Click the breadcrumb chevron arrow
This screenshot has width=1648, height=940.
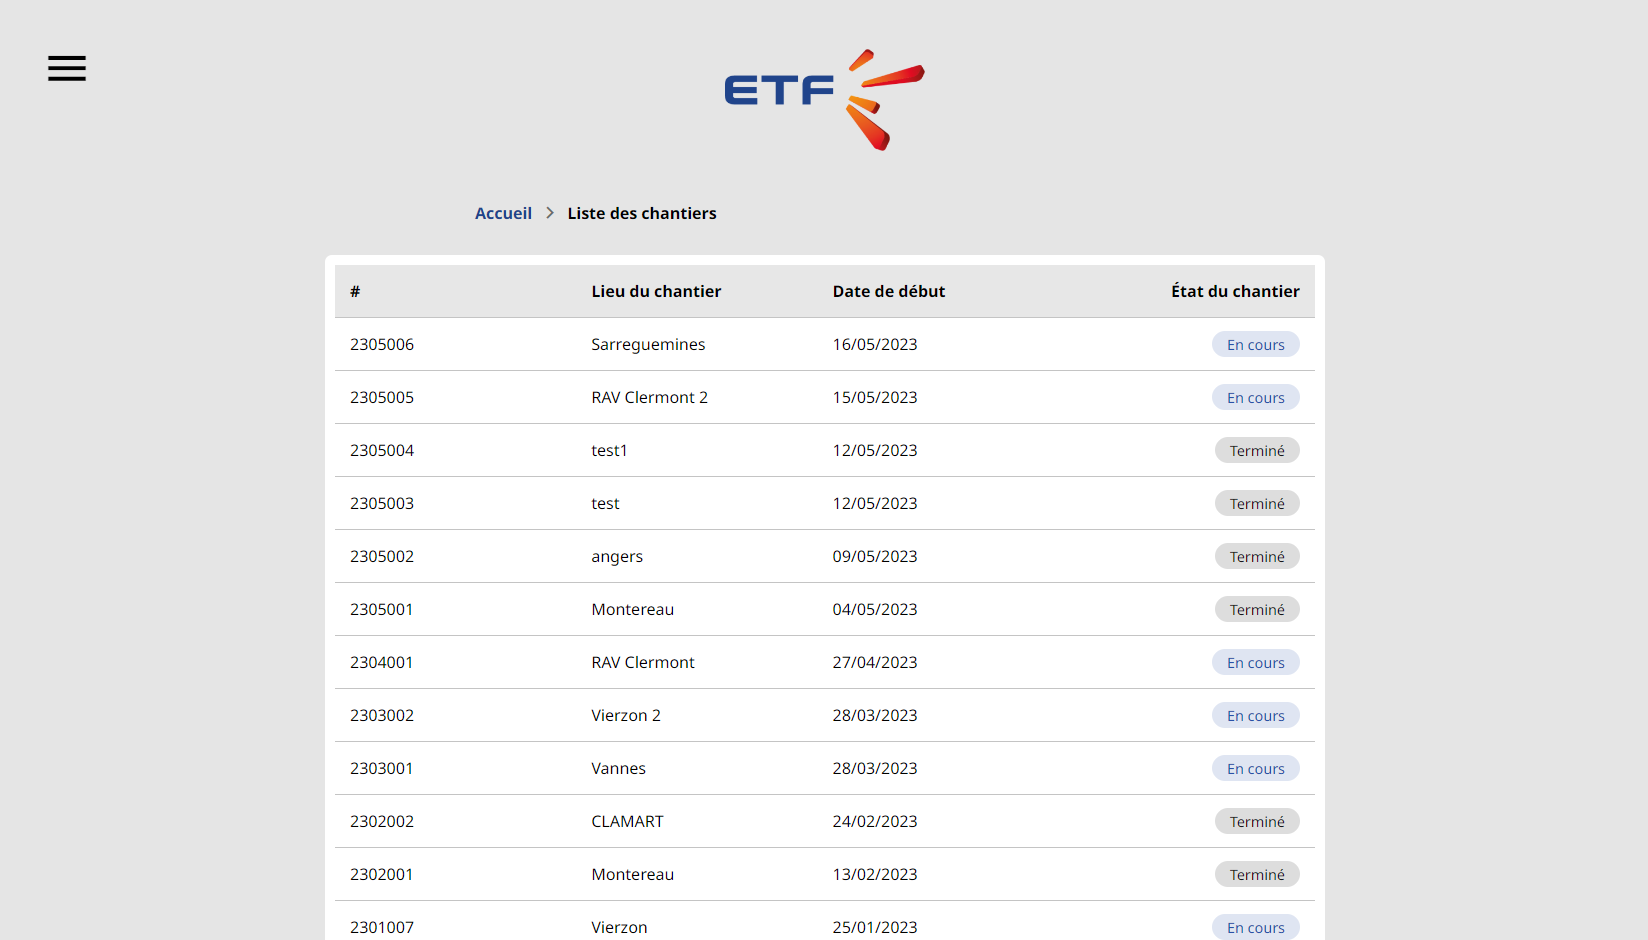pyautogui.click(x=549, y=213)
